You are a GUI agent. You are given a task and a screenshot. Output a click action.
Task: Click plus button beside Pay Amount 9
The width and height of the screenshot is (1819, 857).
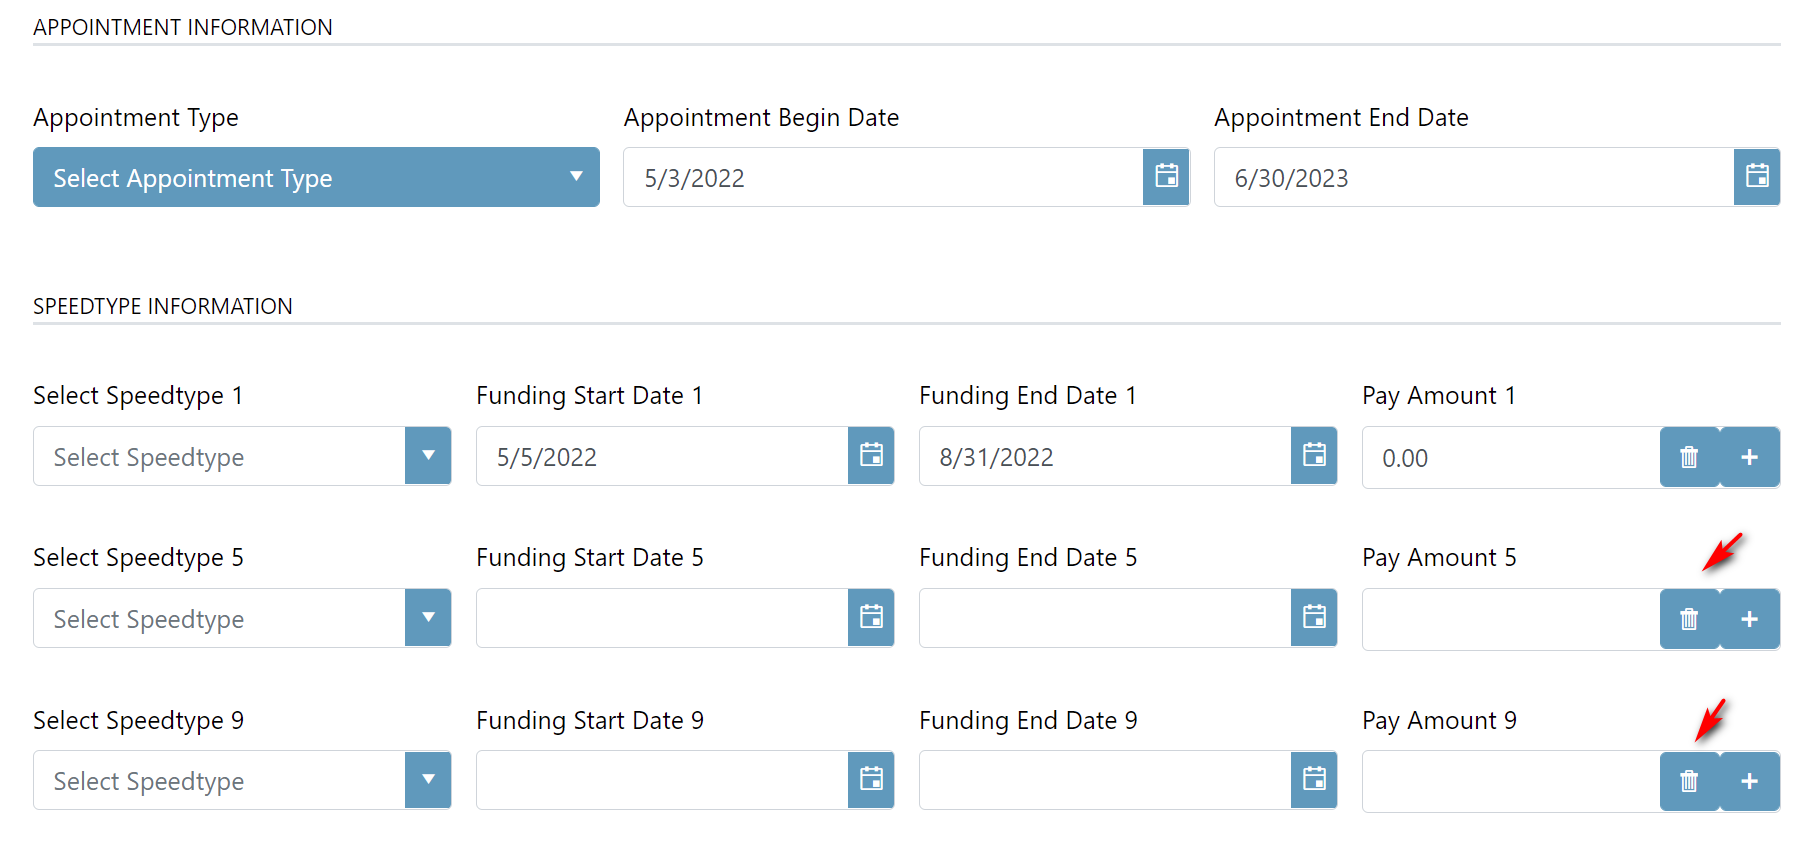1750,781
